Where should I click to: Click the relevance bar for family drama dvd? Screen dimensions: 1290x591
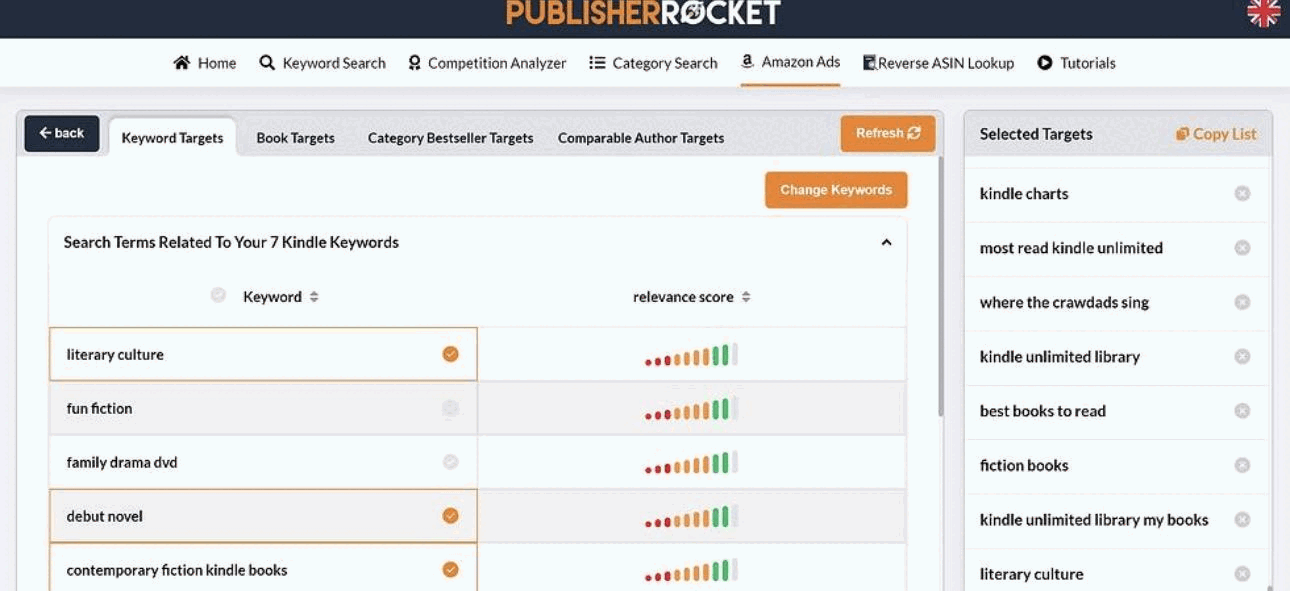pyautogui.click(x=691, y=463)
